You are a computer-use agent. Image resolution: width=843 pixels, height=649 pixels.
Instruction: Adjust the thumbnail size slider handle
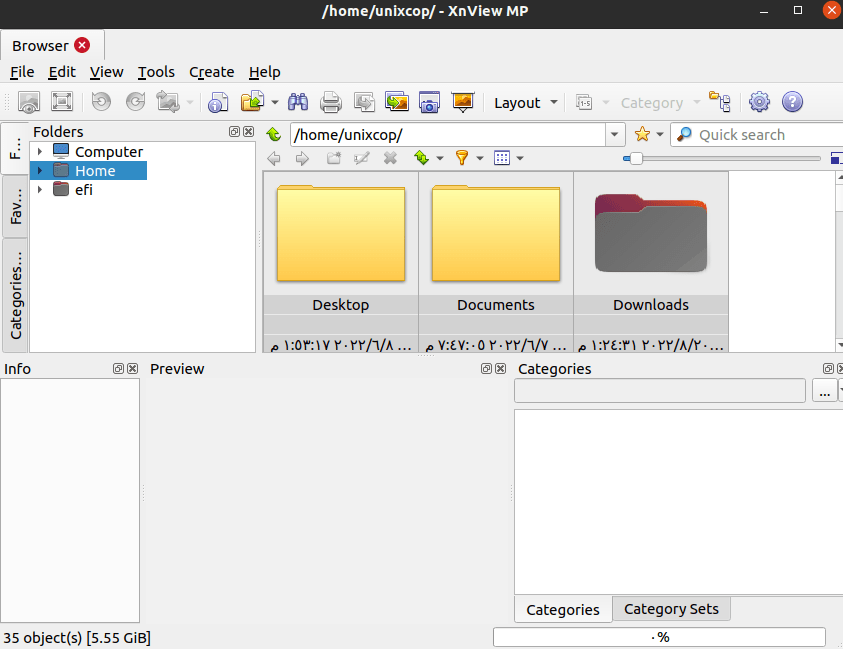(636, 158)
